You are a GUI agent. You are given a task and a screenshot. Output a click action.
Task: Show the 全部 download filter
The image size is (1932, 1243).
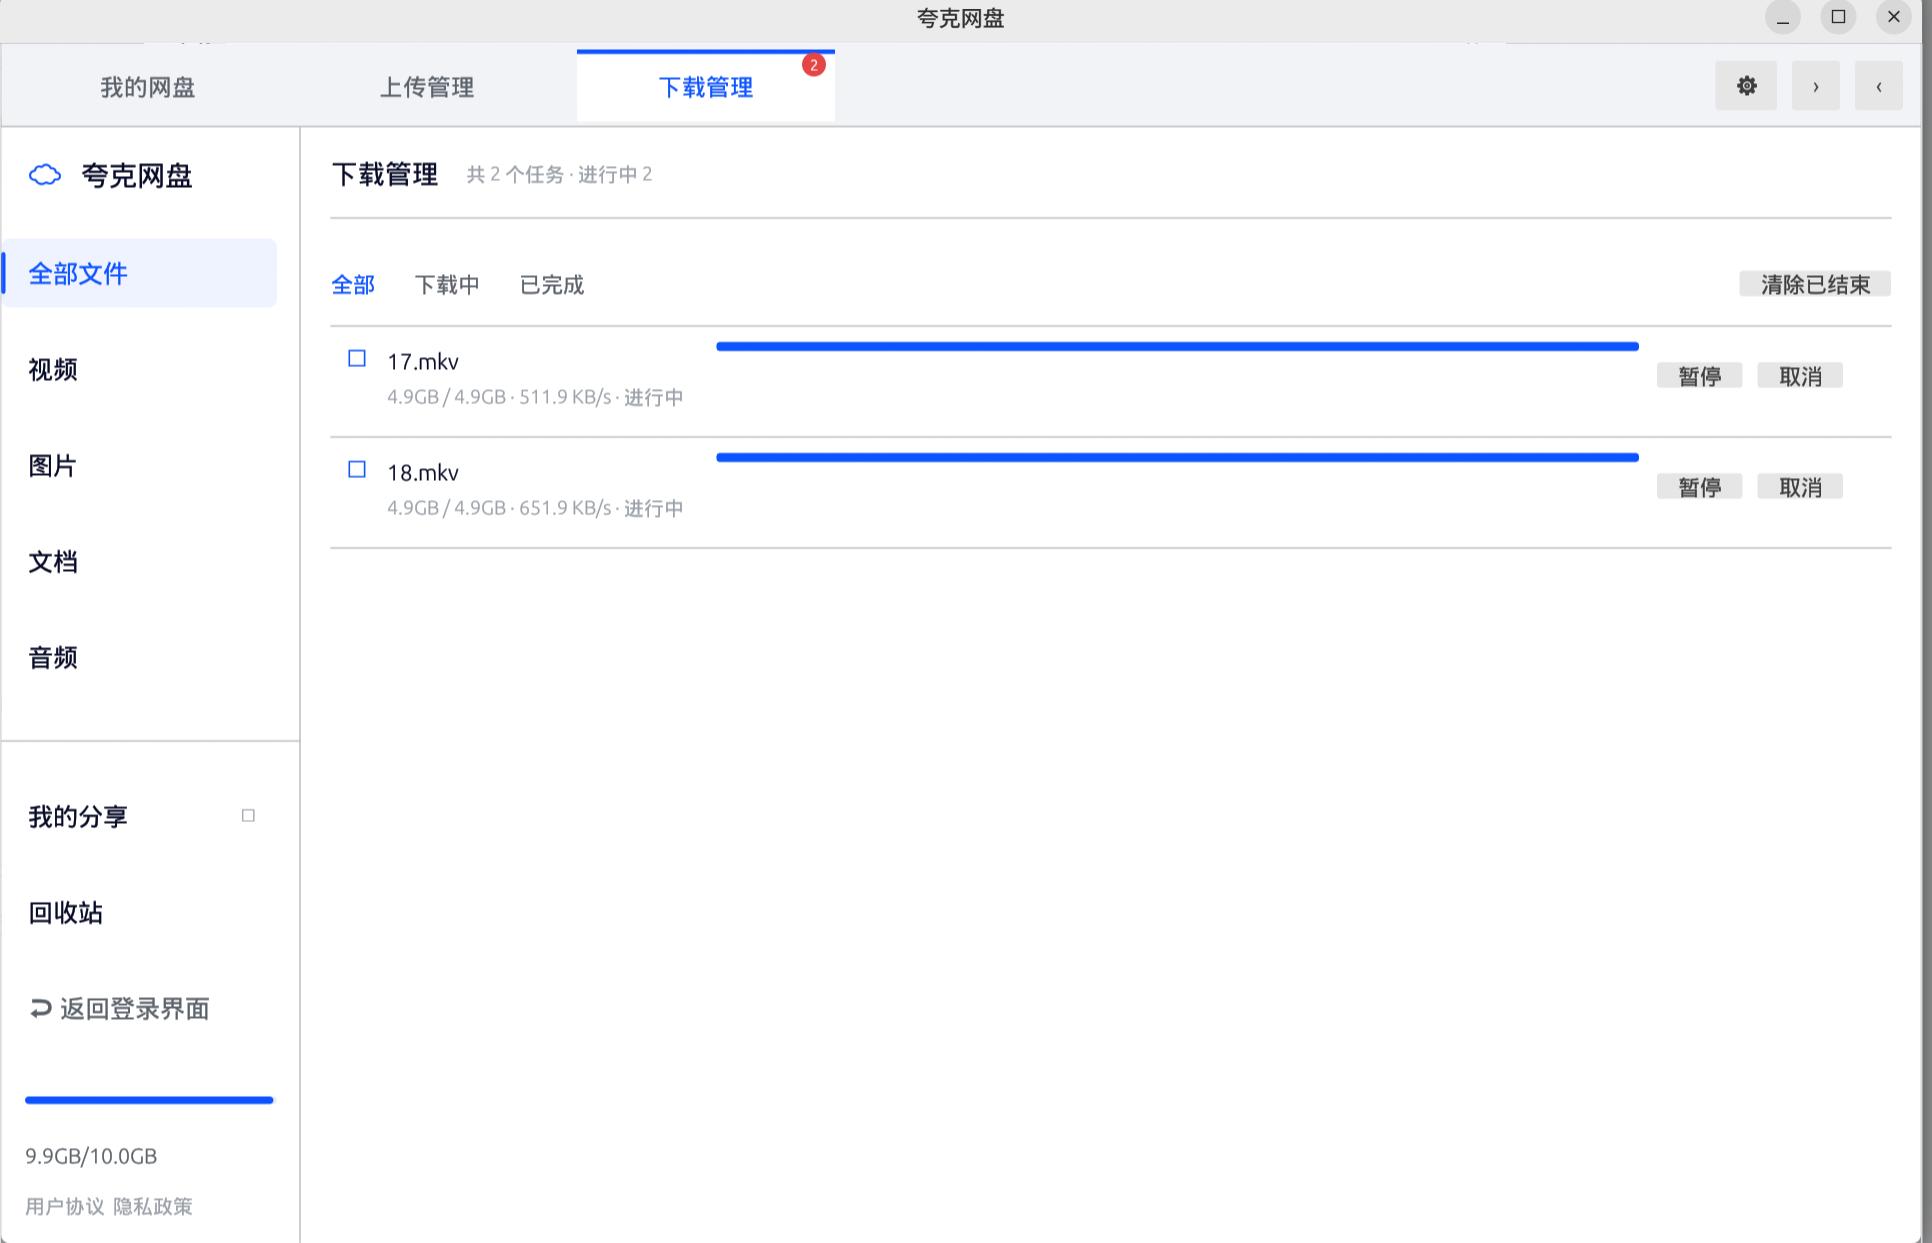click(353, 285)
